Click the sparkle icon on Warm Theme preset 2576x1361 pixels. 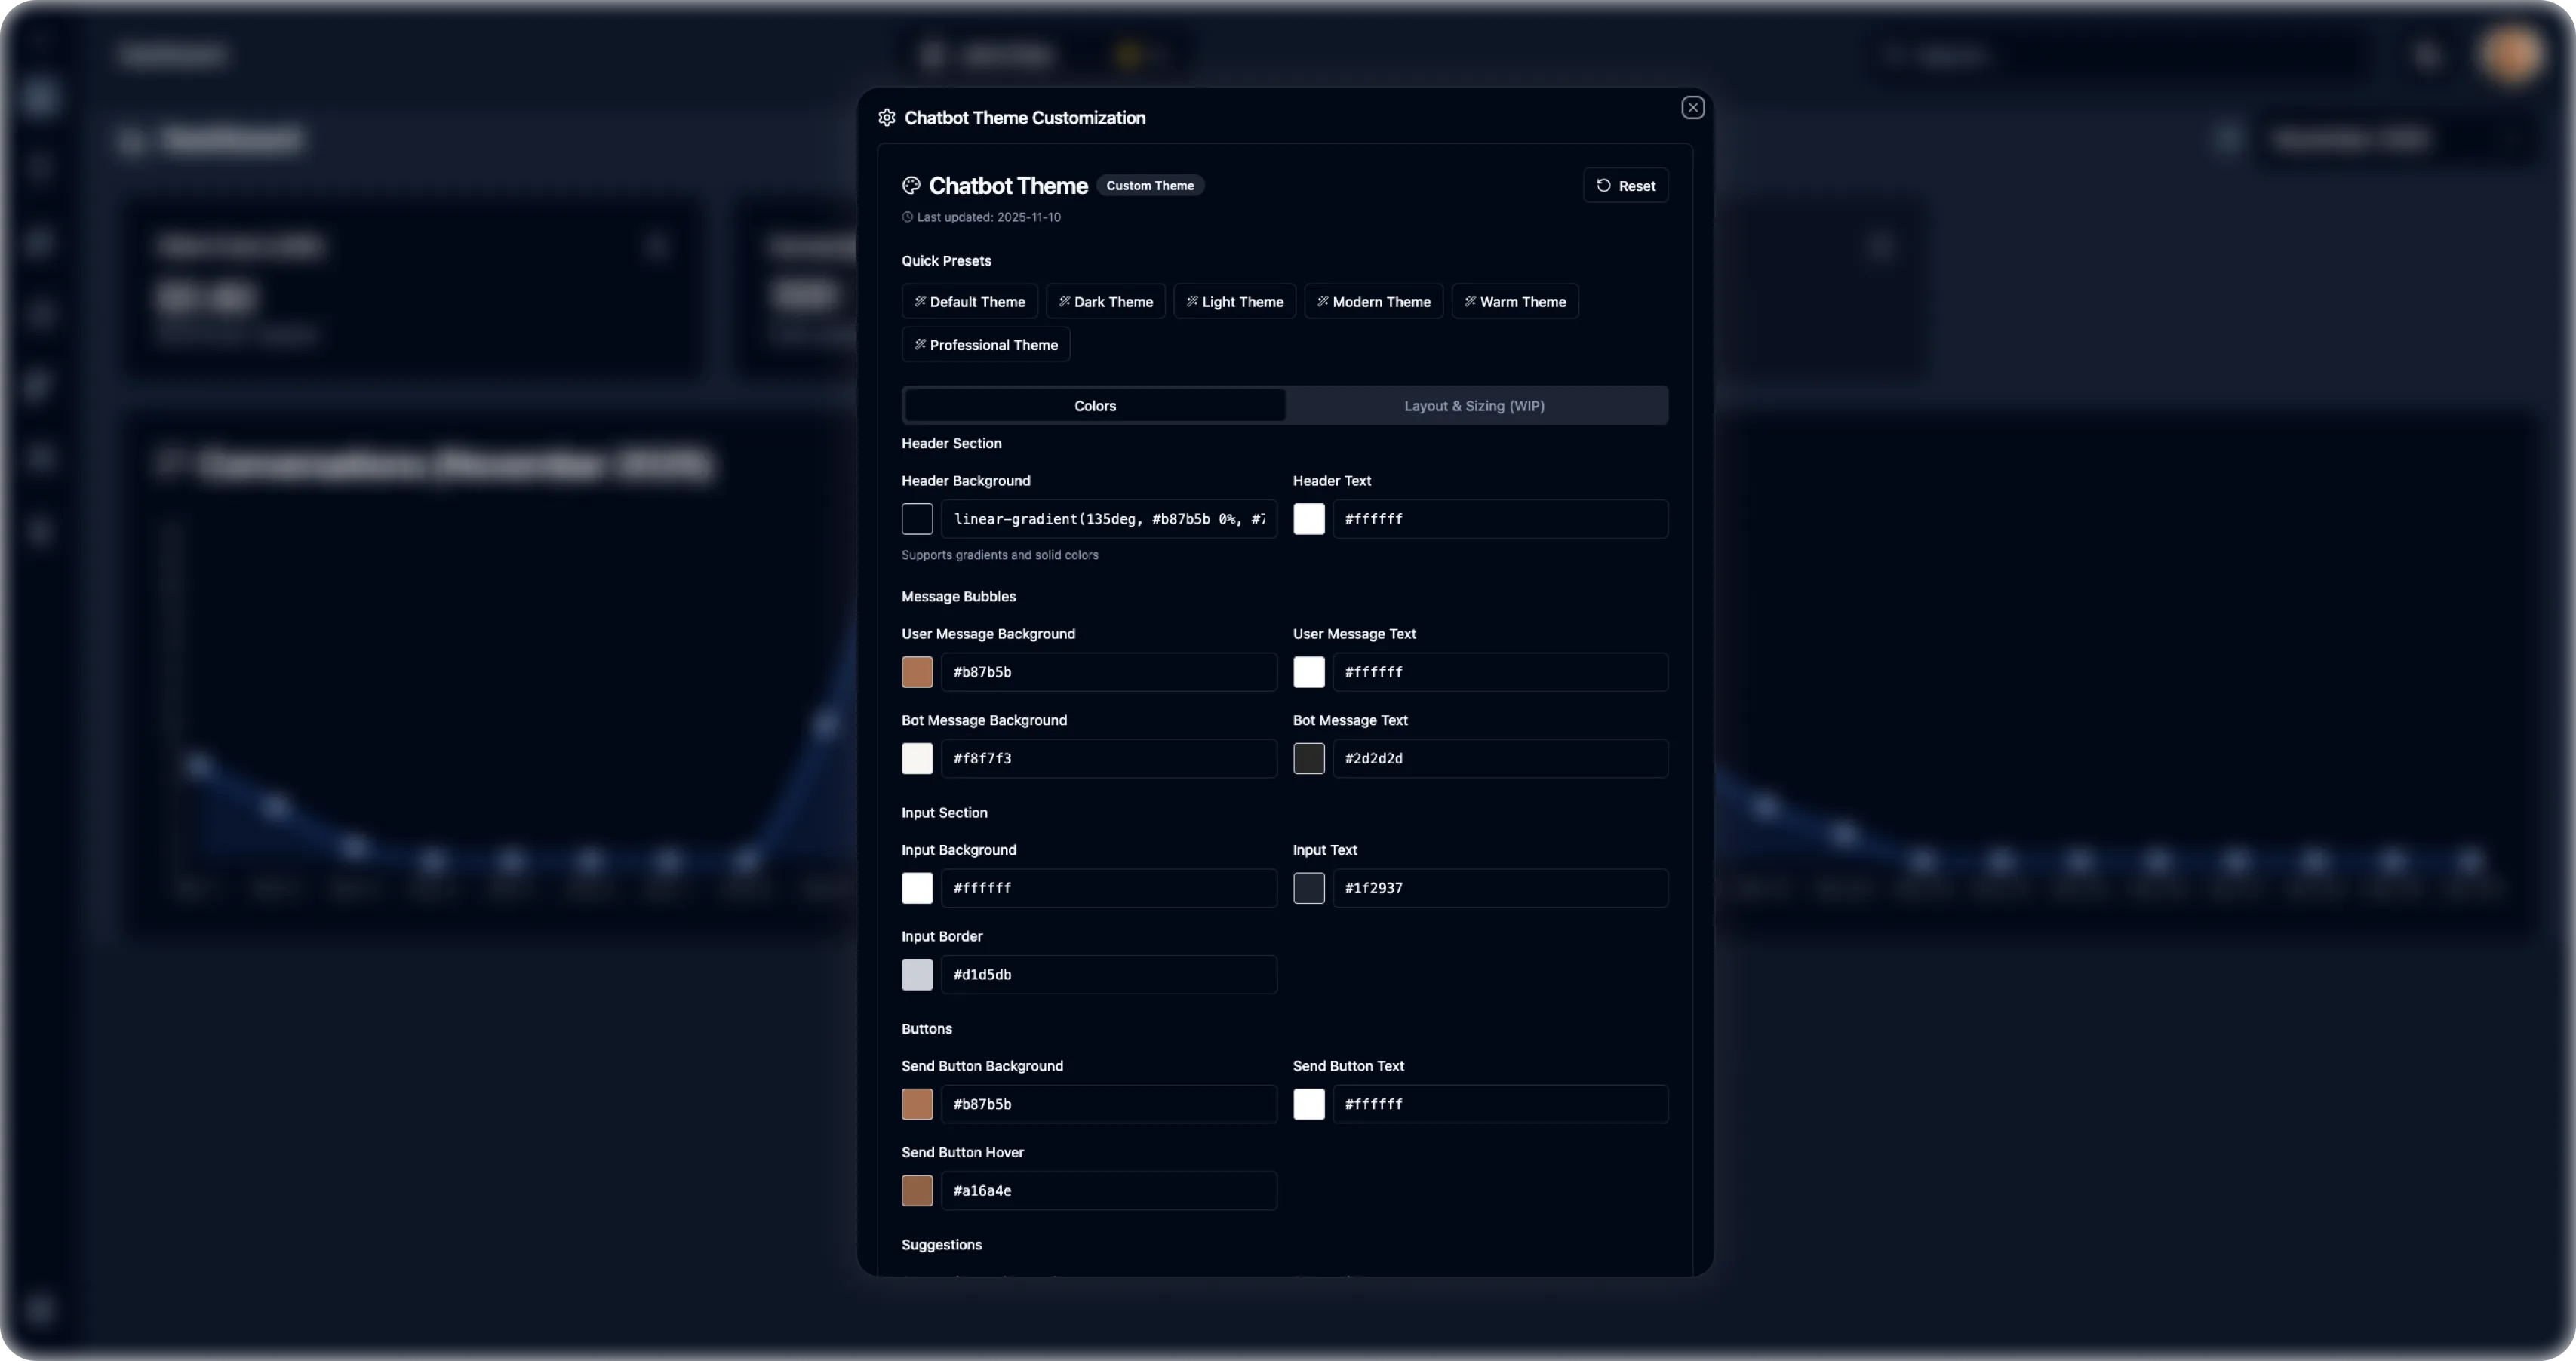1470,301
